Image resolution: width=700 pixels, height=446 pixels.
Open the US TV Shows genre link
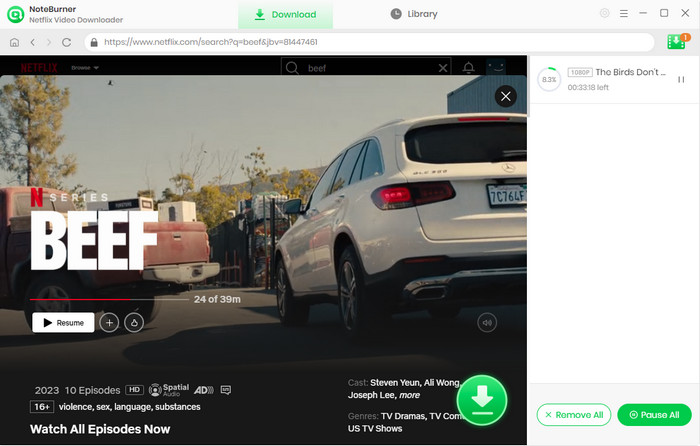(x=375, y=429)
